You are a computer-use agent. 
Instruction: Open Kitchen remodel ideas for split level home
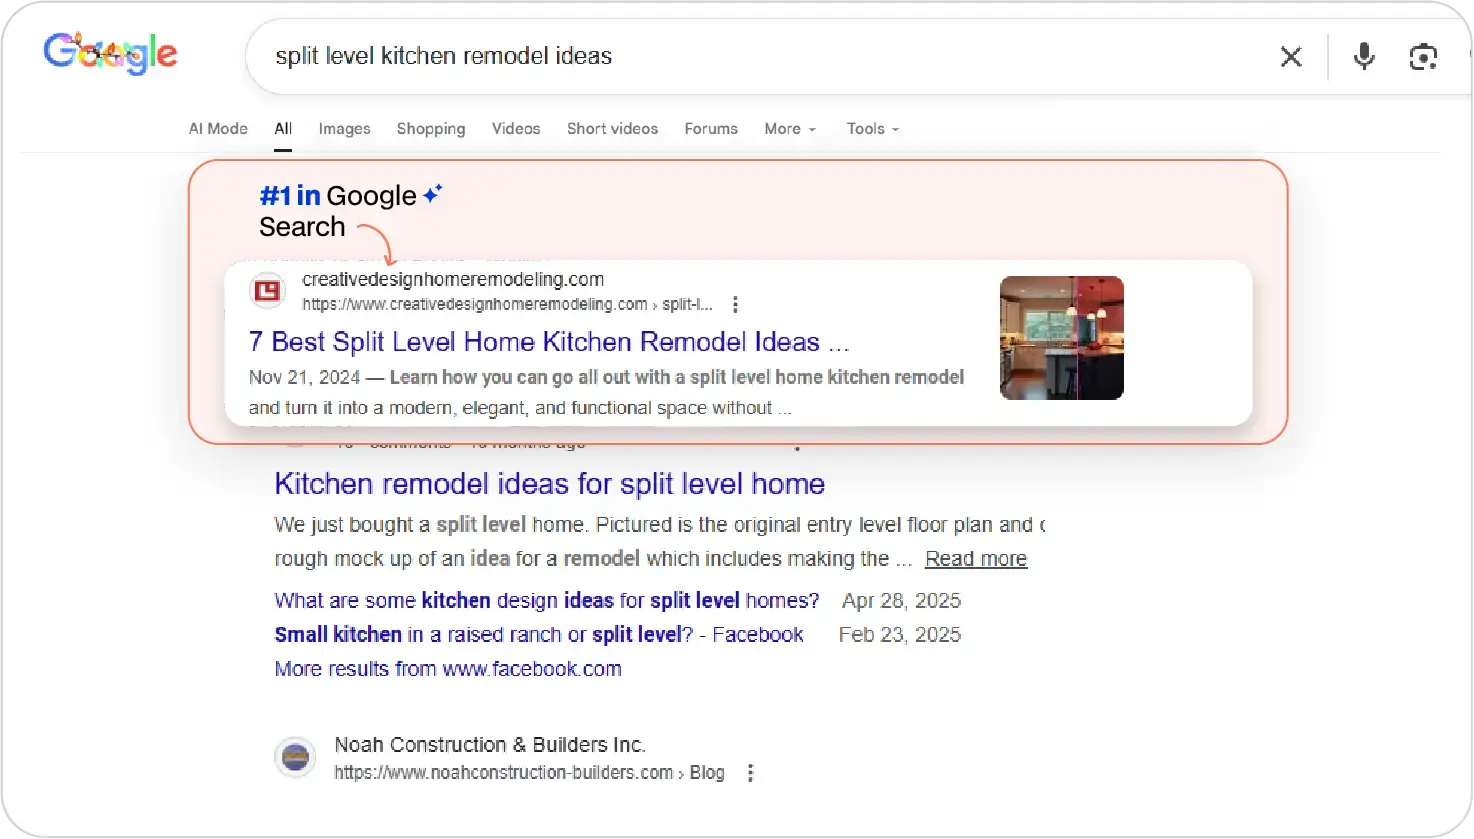click(549, 484)
